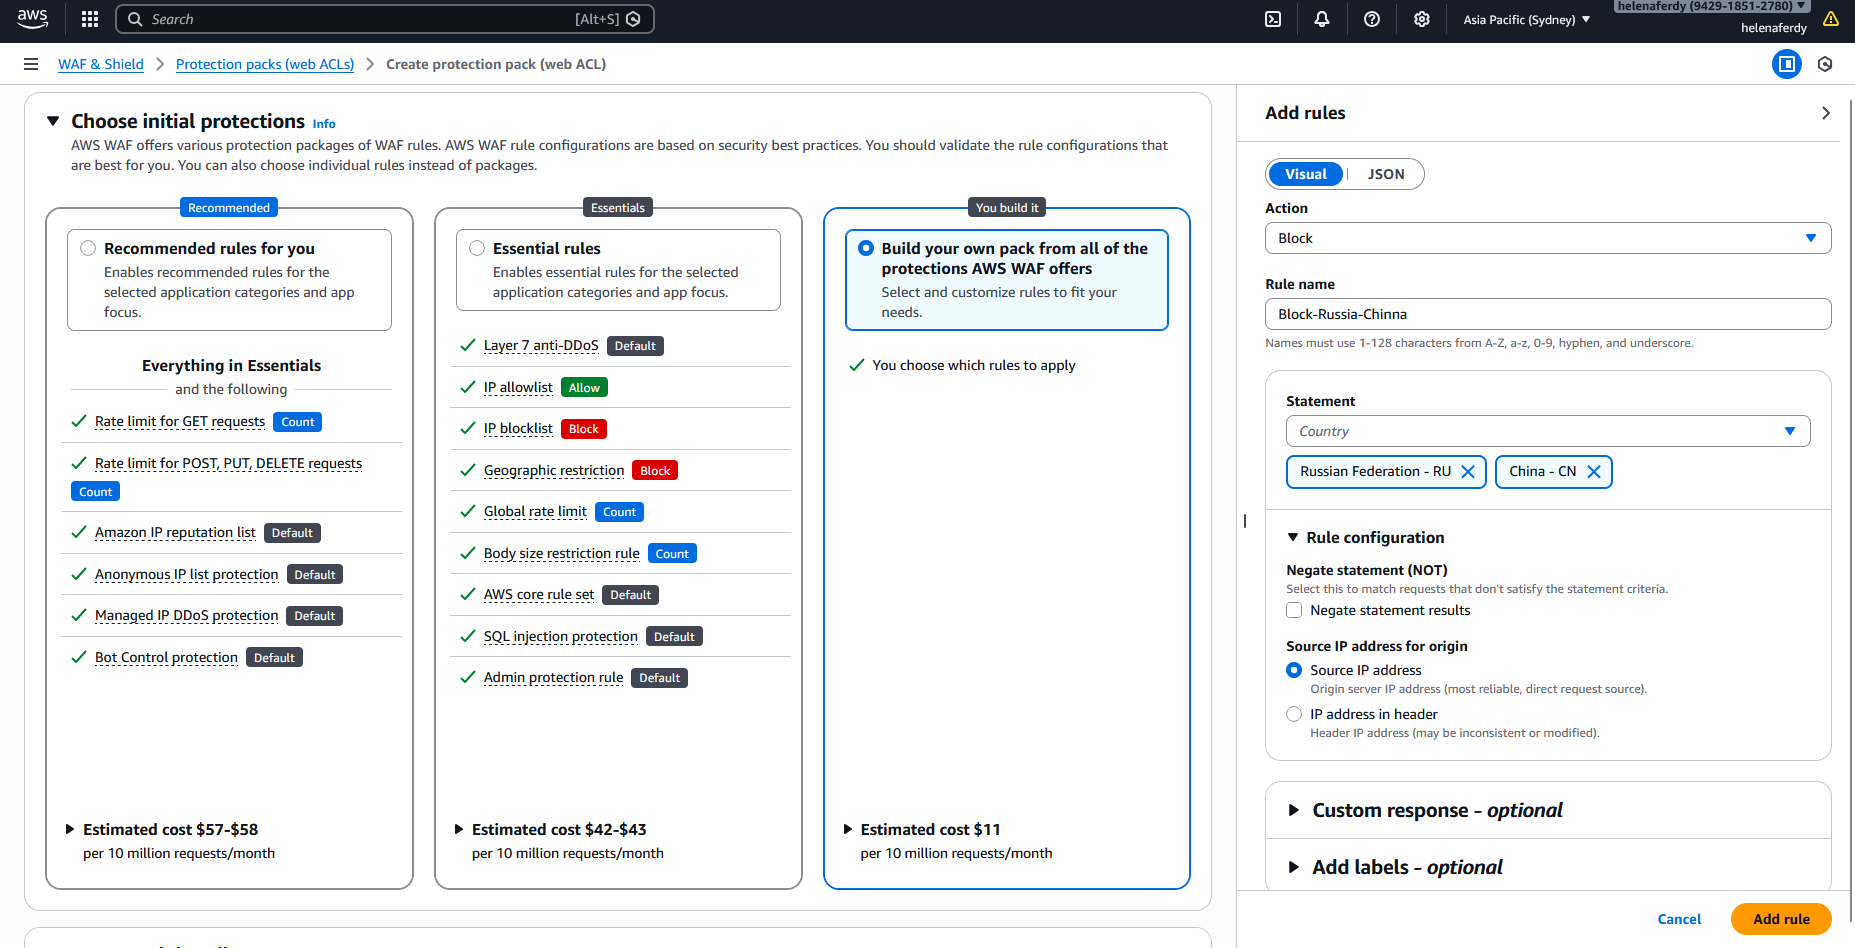Open the Action dropdown set to Block
The width and height of the screenshot is (1855, 948).
tap(1547, 238)
